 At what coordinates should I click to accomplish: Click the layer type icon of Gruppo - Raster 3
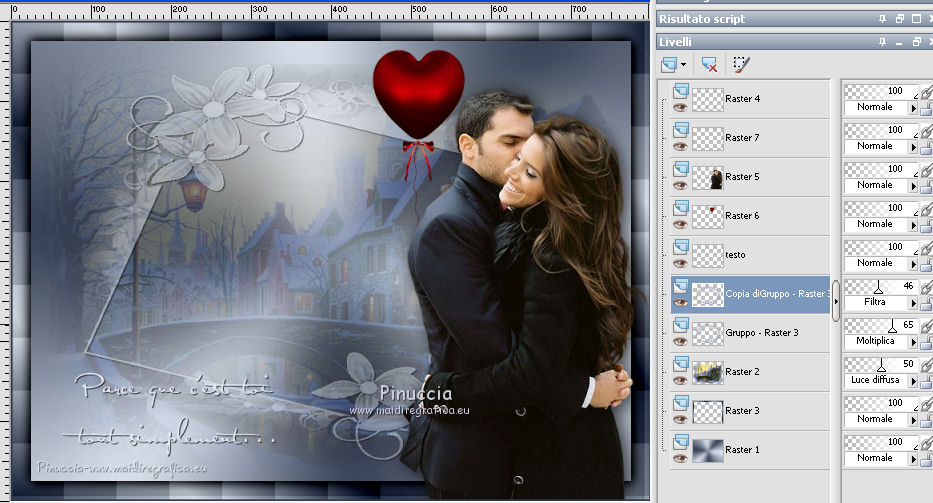tap(681, 324)
